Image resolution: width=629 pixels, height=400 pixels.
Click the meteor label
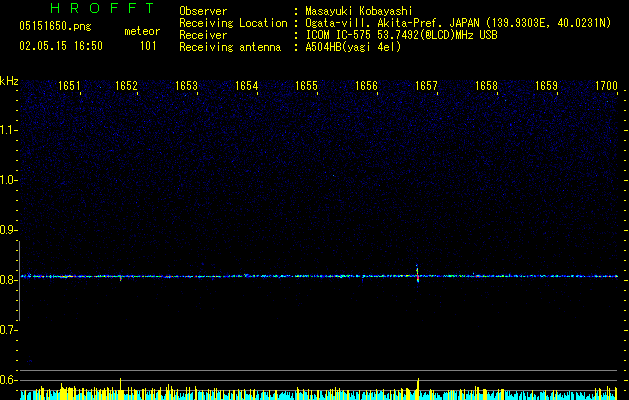142,31
